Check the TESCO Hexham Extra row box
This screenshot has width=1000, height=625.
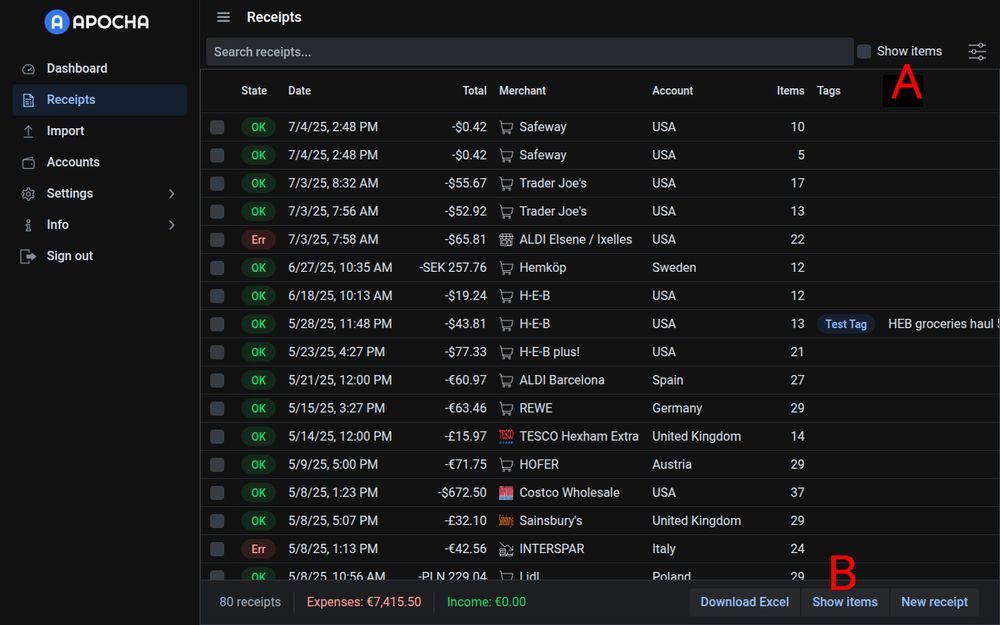(x=217, y=436)
